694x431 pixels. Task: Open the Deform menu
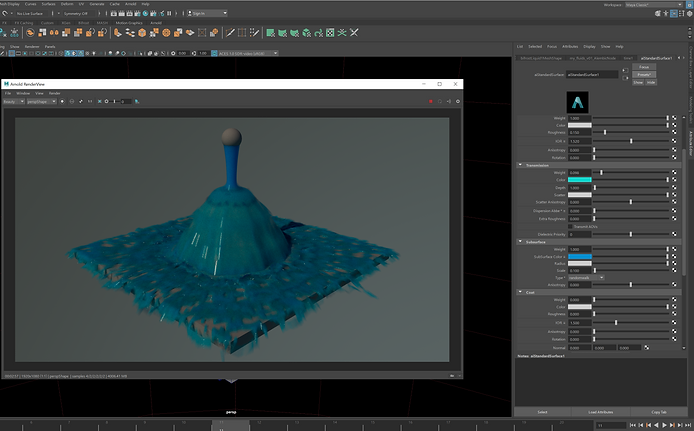click(67, 4)
